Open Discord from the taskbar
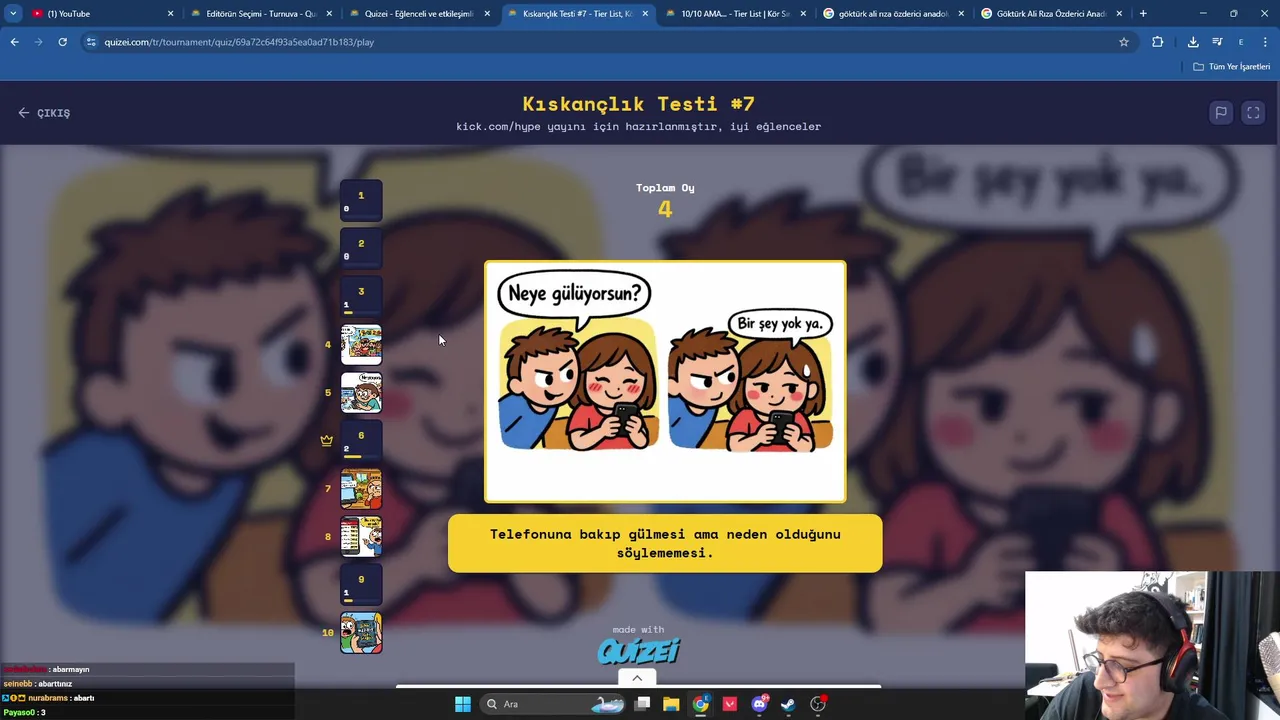The image size is (1280, 720). (x=759, y=704)
